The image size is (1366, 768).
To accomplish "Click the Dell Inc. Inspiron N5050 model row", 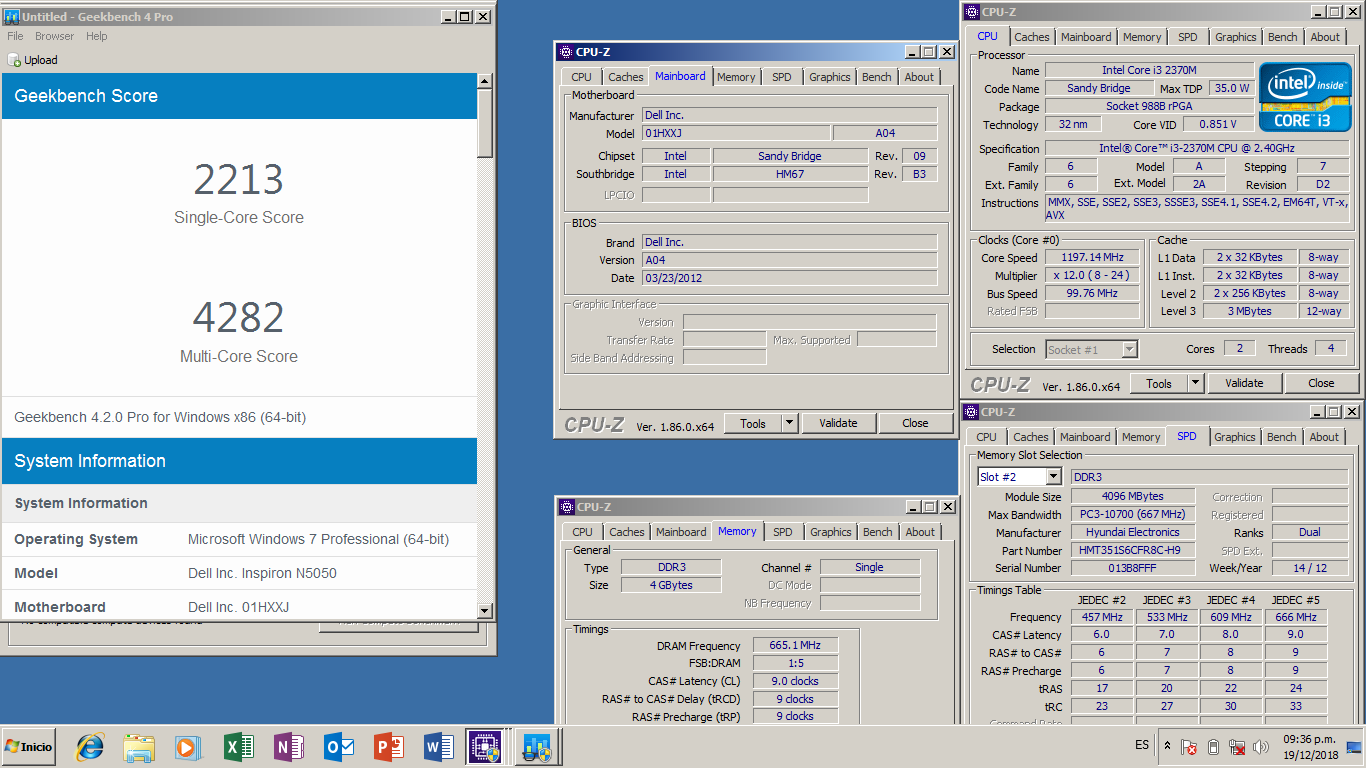I will click(x=239, y=573).
